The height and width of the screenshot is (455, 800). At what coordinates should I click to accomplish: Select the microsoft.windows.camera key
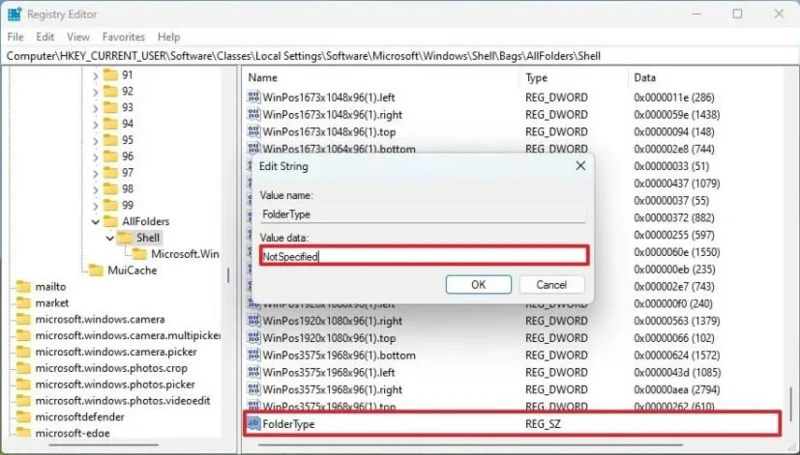[x=100, y=319]
